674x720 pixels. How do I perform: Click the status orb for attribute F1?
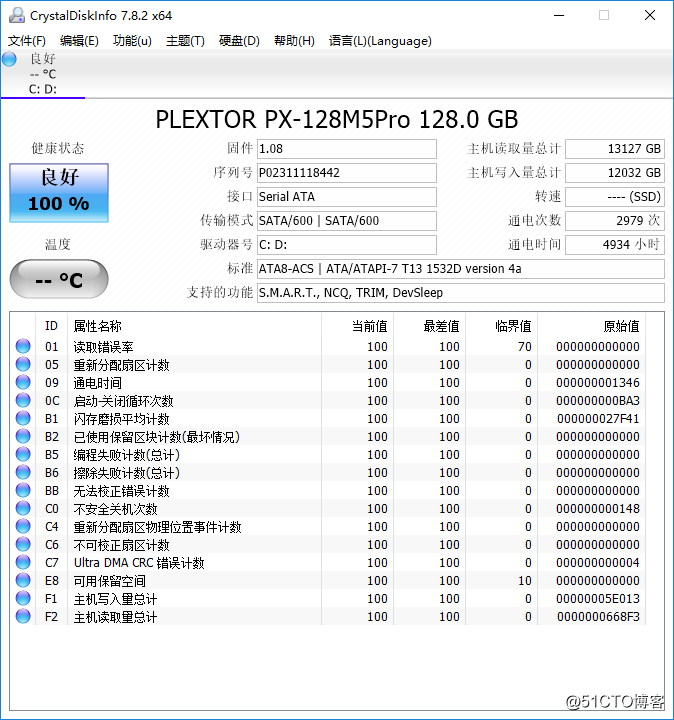23,598
